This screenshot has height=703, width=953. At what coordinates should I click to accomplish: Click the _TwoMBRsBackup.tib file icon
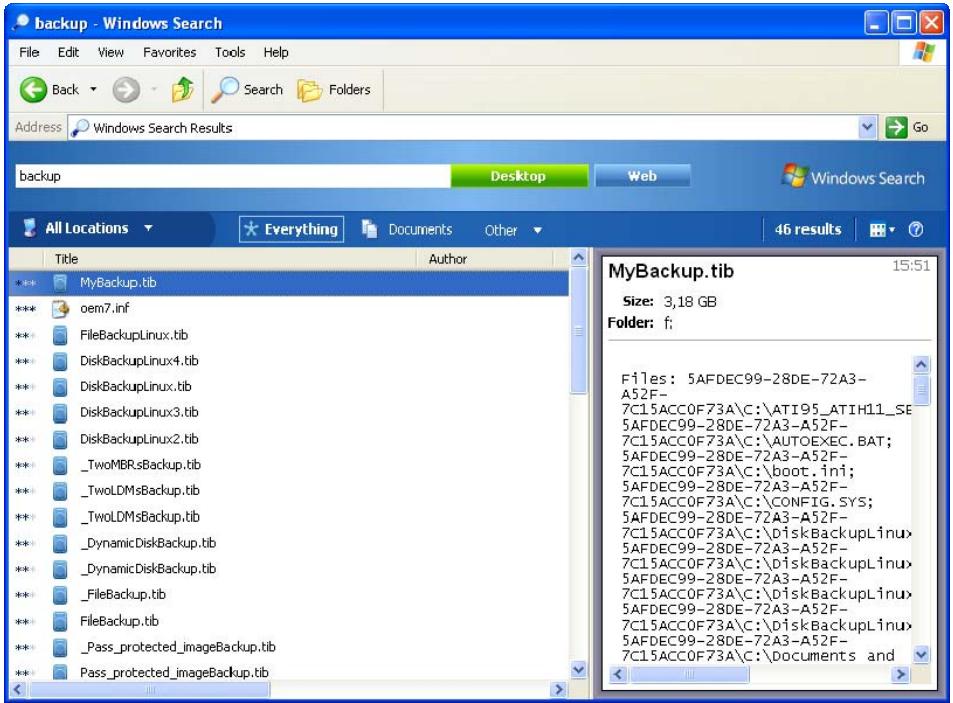[x=60, y=465]
